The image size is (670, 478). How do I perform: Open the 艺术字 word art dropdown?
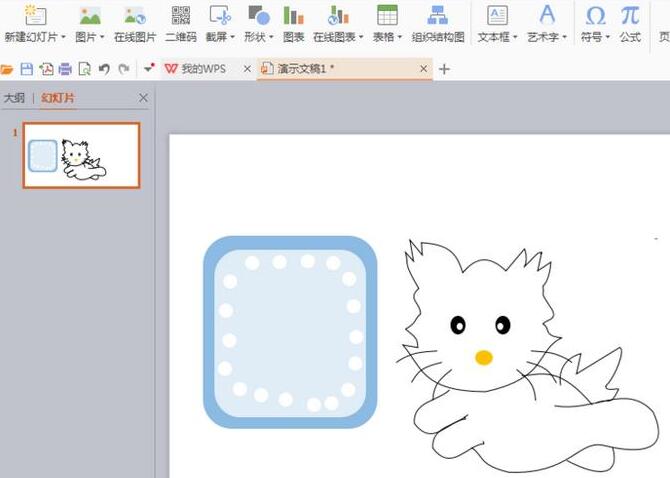547,37
